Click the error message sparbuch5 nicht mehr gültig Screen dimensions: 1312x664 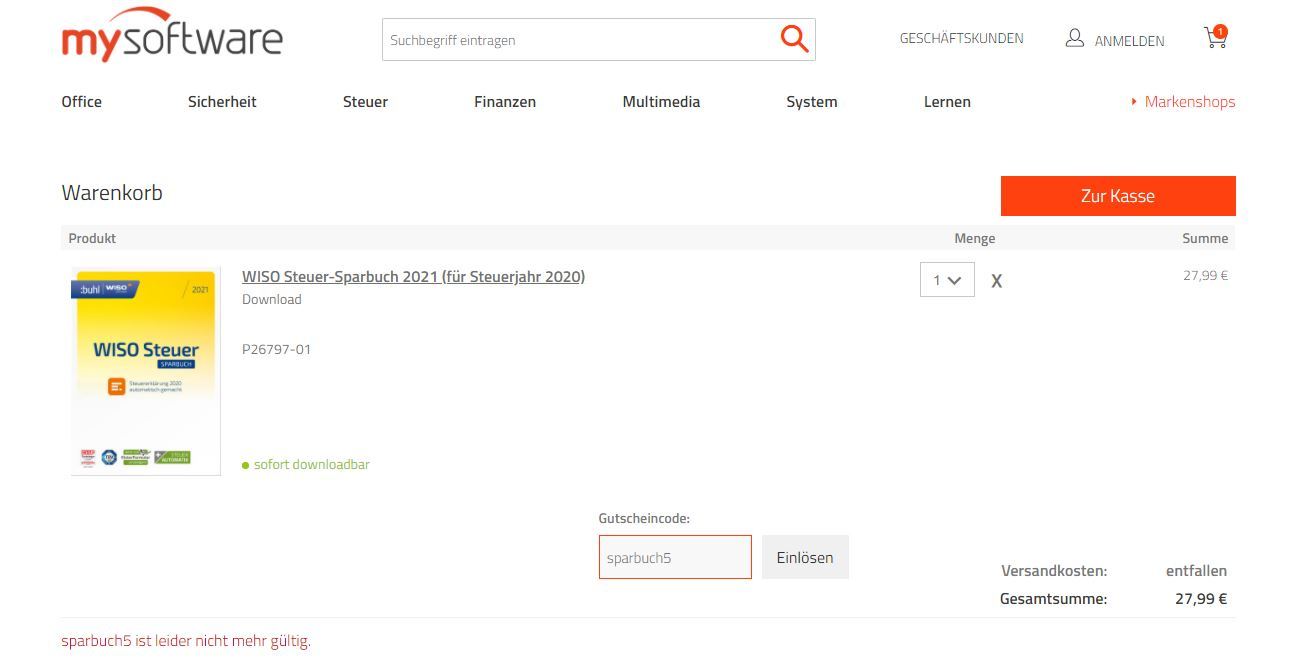pos(186,641)
